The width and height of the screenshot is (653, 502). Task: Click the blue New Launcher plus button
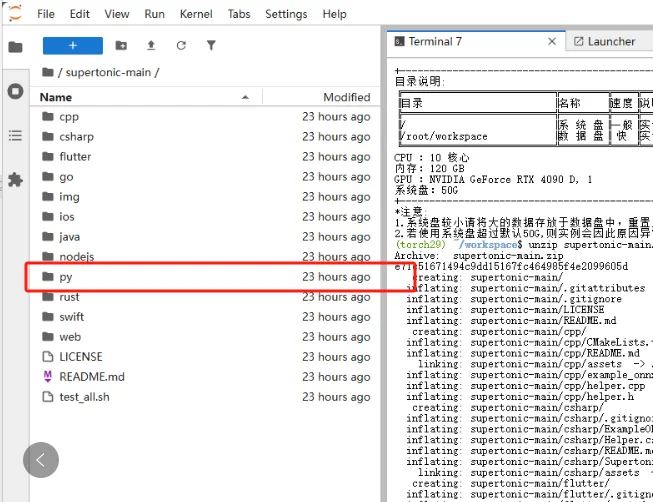click(x=73, y=45)
